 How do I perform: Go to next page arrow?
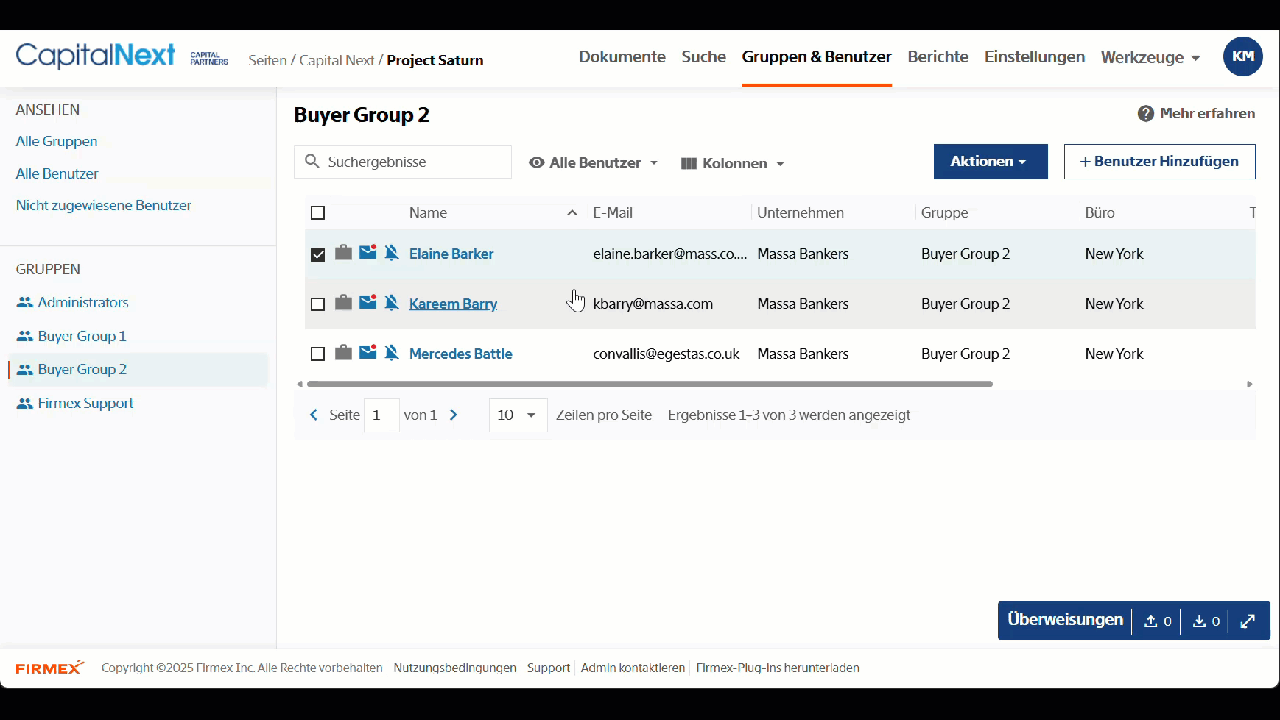tap(454, 415)
